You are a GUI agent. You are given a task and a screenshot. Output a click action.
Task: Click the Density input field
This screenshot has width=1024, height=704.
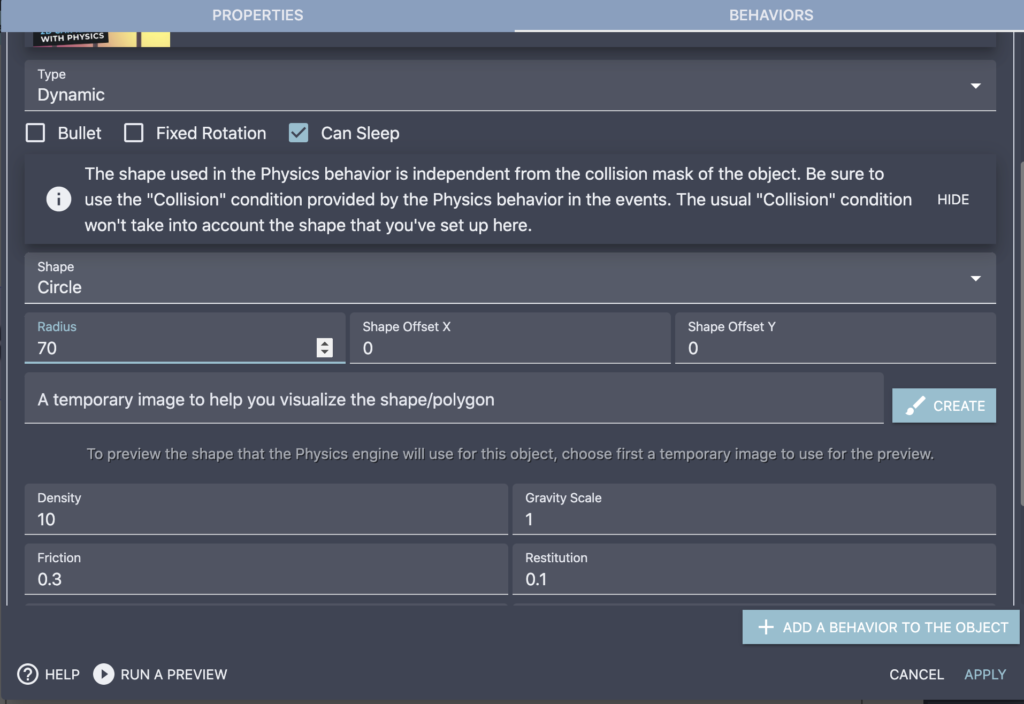pos(266,509)
